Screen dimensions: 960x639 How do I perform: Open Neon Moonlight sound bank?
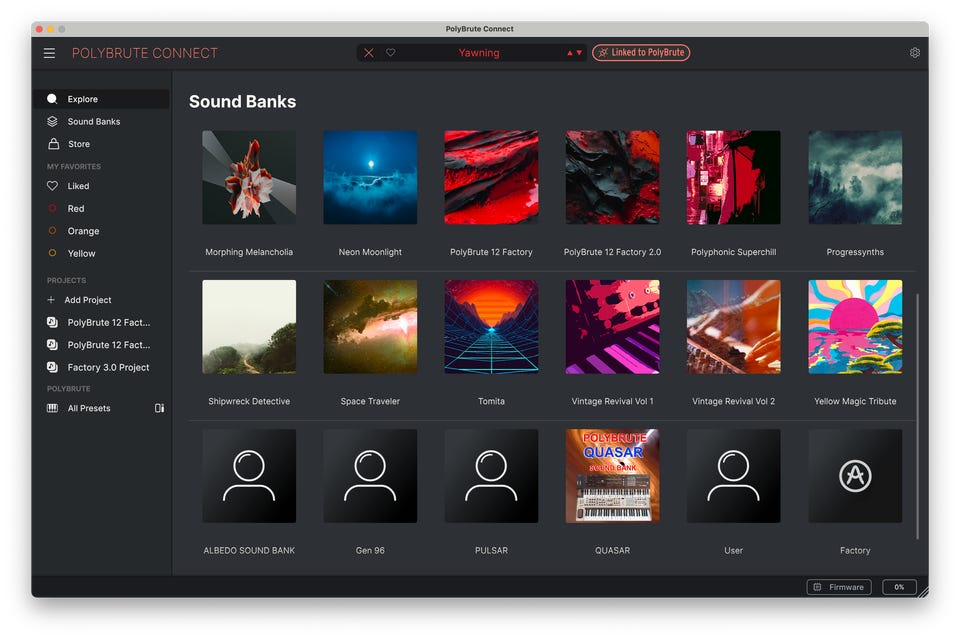pos(370,178)
